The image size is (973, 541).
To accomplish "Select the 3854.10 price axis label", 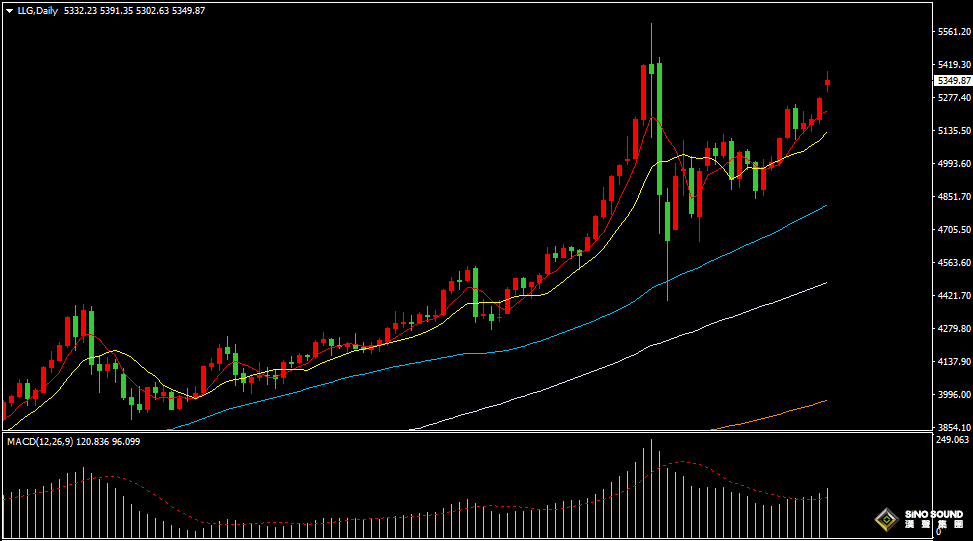I will 954,427.
